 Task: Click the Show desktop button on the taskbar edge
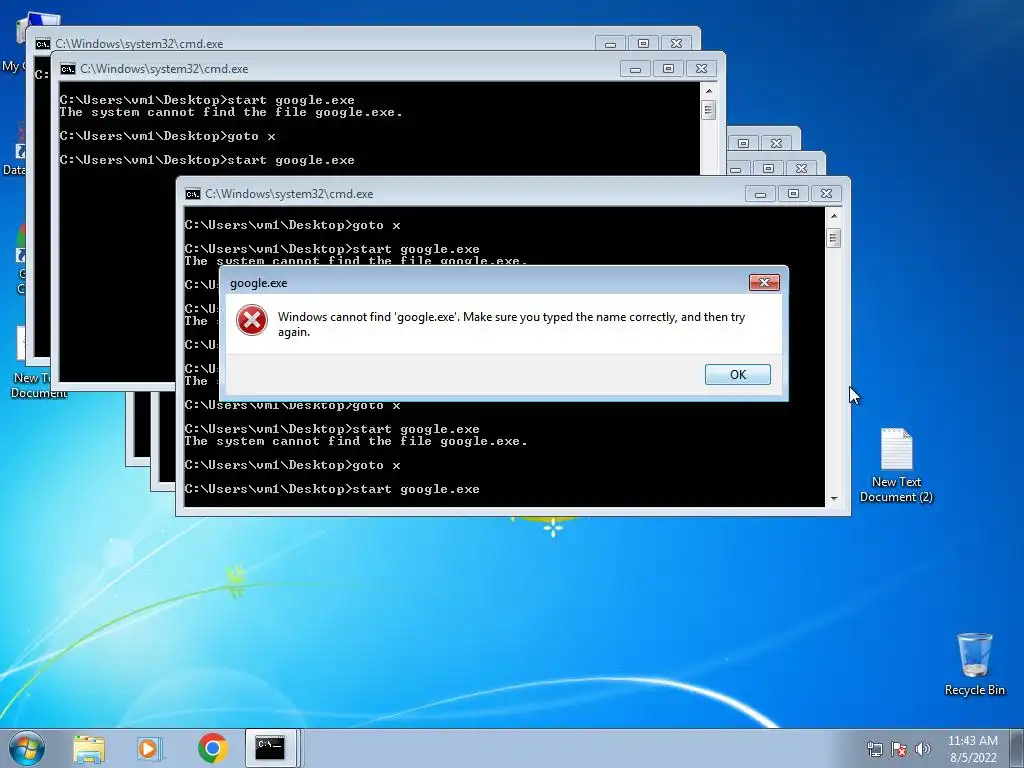pos(1018,748)
